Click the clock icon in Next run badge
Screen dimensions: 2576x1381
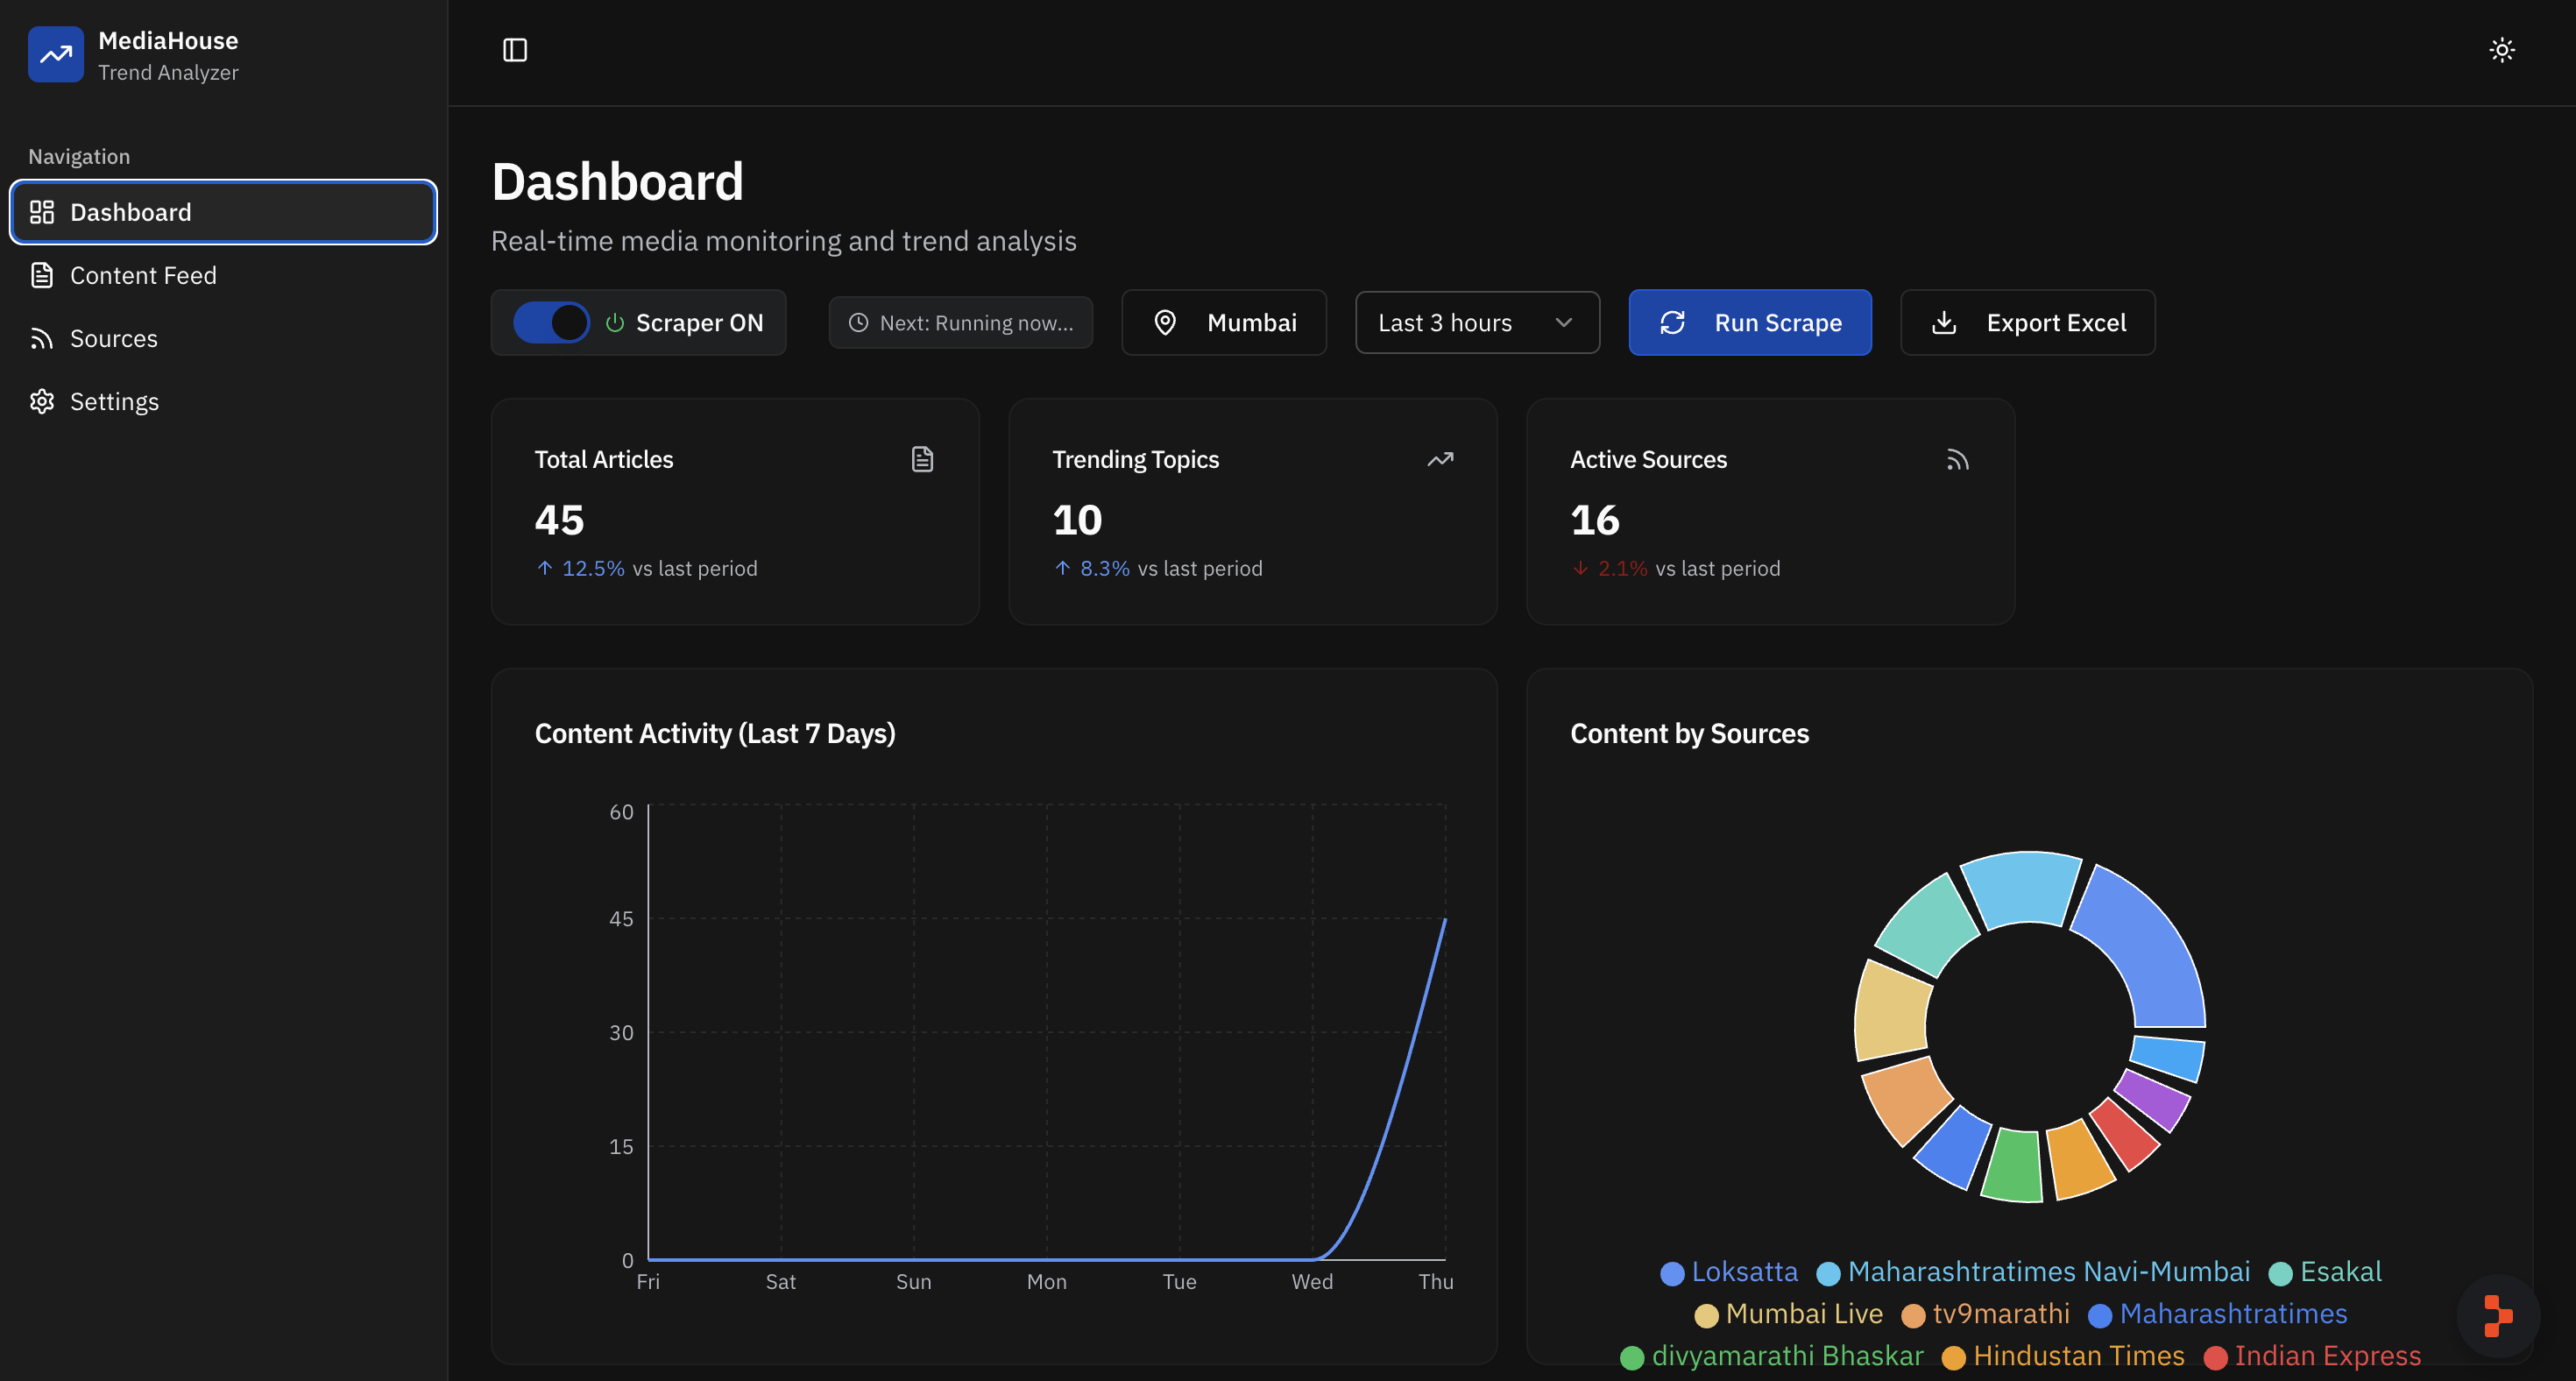pos(858,323)
